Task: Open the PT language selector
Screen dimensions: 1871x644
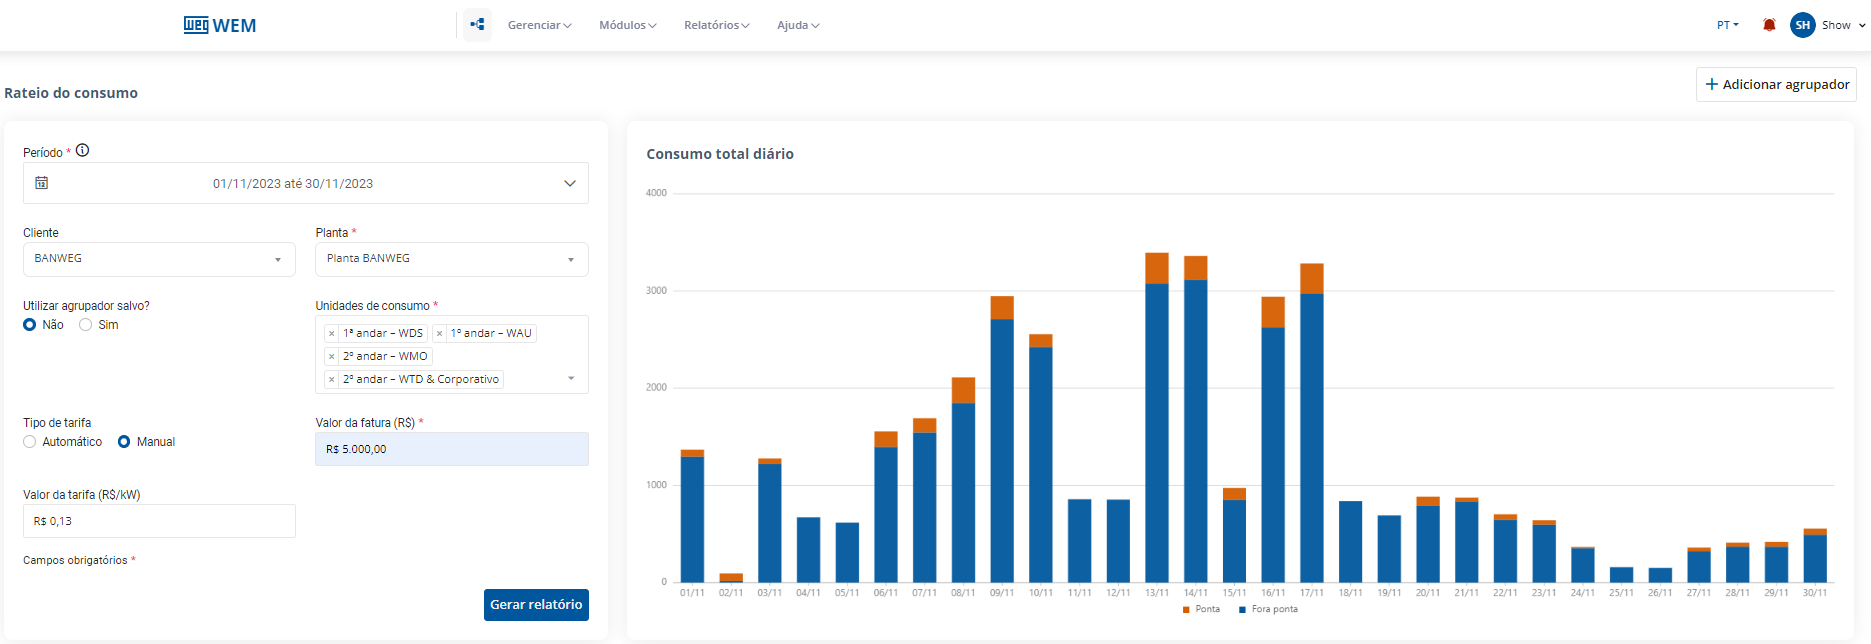Action: (x=1727, y=25)
